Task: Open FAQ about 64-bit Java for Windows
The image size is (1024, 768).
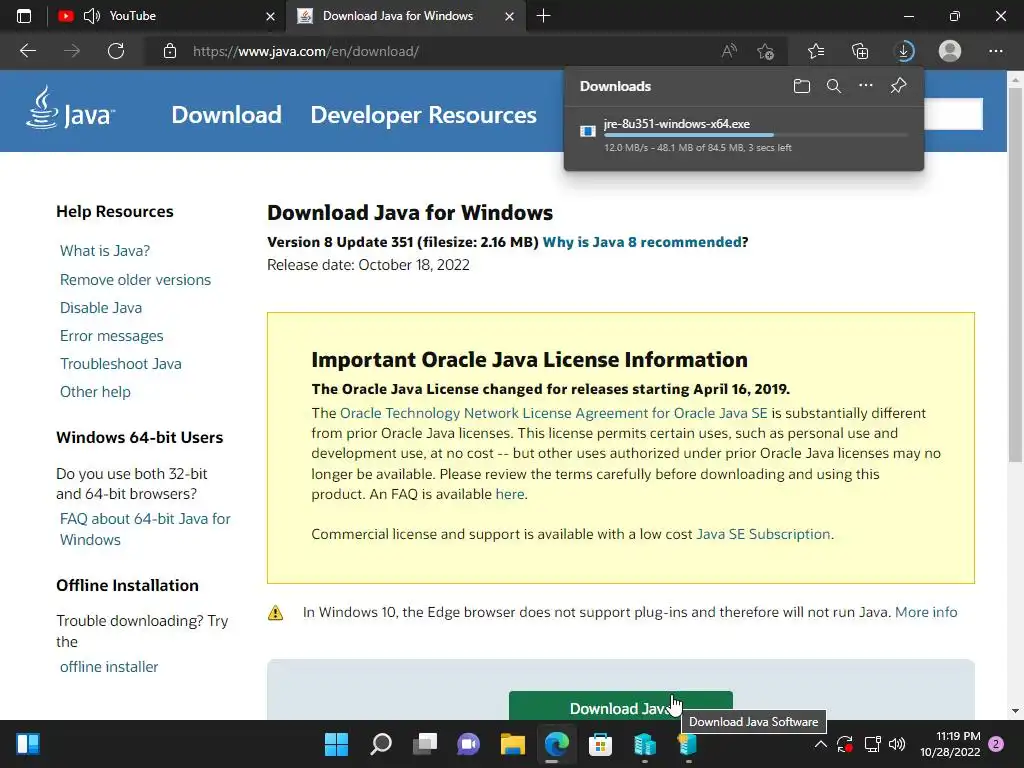Action: pos(145,529)
